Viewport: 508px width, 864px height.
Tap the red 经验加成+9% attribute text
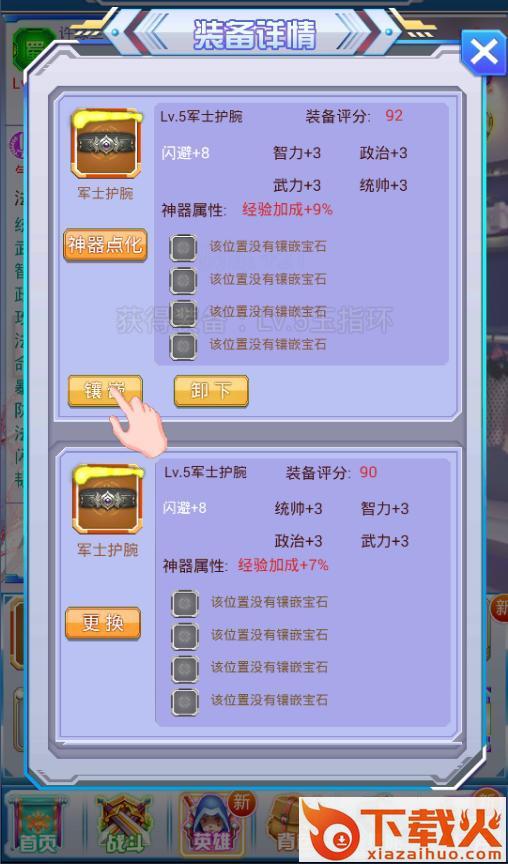click(287, 209)
